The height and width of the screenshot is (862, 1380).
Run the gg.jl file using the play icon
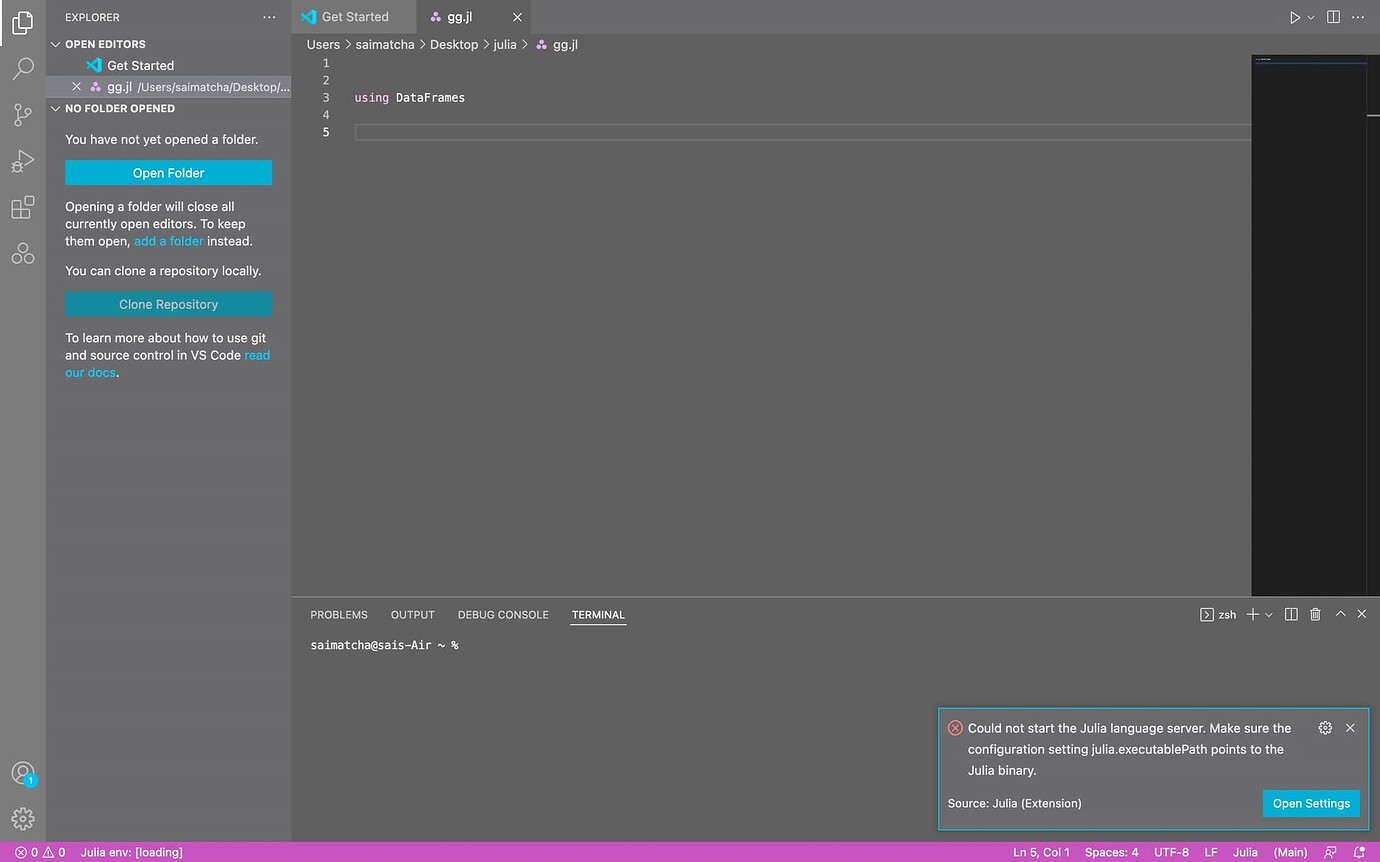tap(1294, 17)
